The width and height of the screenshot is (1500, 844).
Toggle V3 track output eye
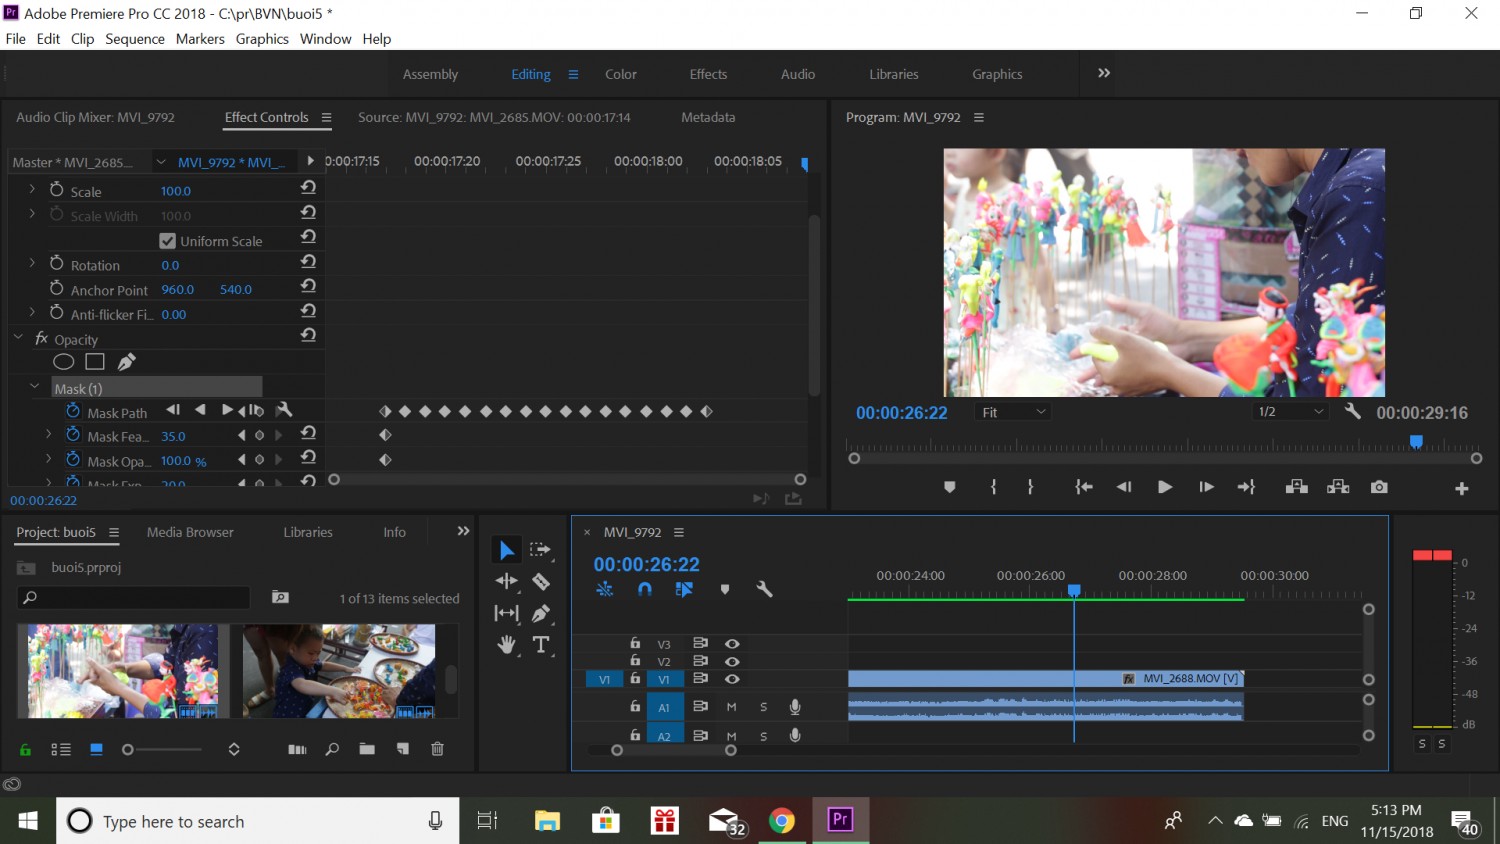[732, 644]
